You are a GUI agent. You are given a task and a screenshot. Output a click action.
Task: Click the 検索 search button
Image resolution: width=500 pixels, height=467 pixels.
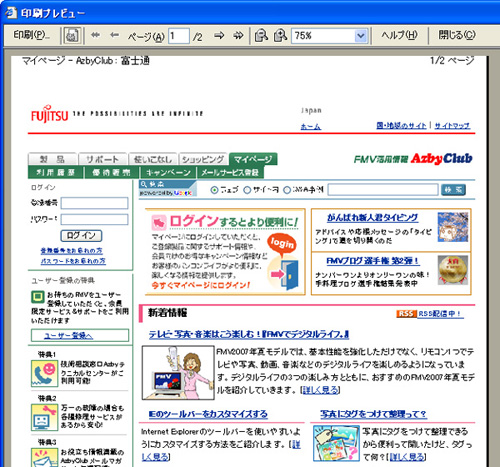pyautogui.click(x=453, y=190)
